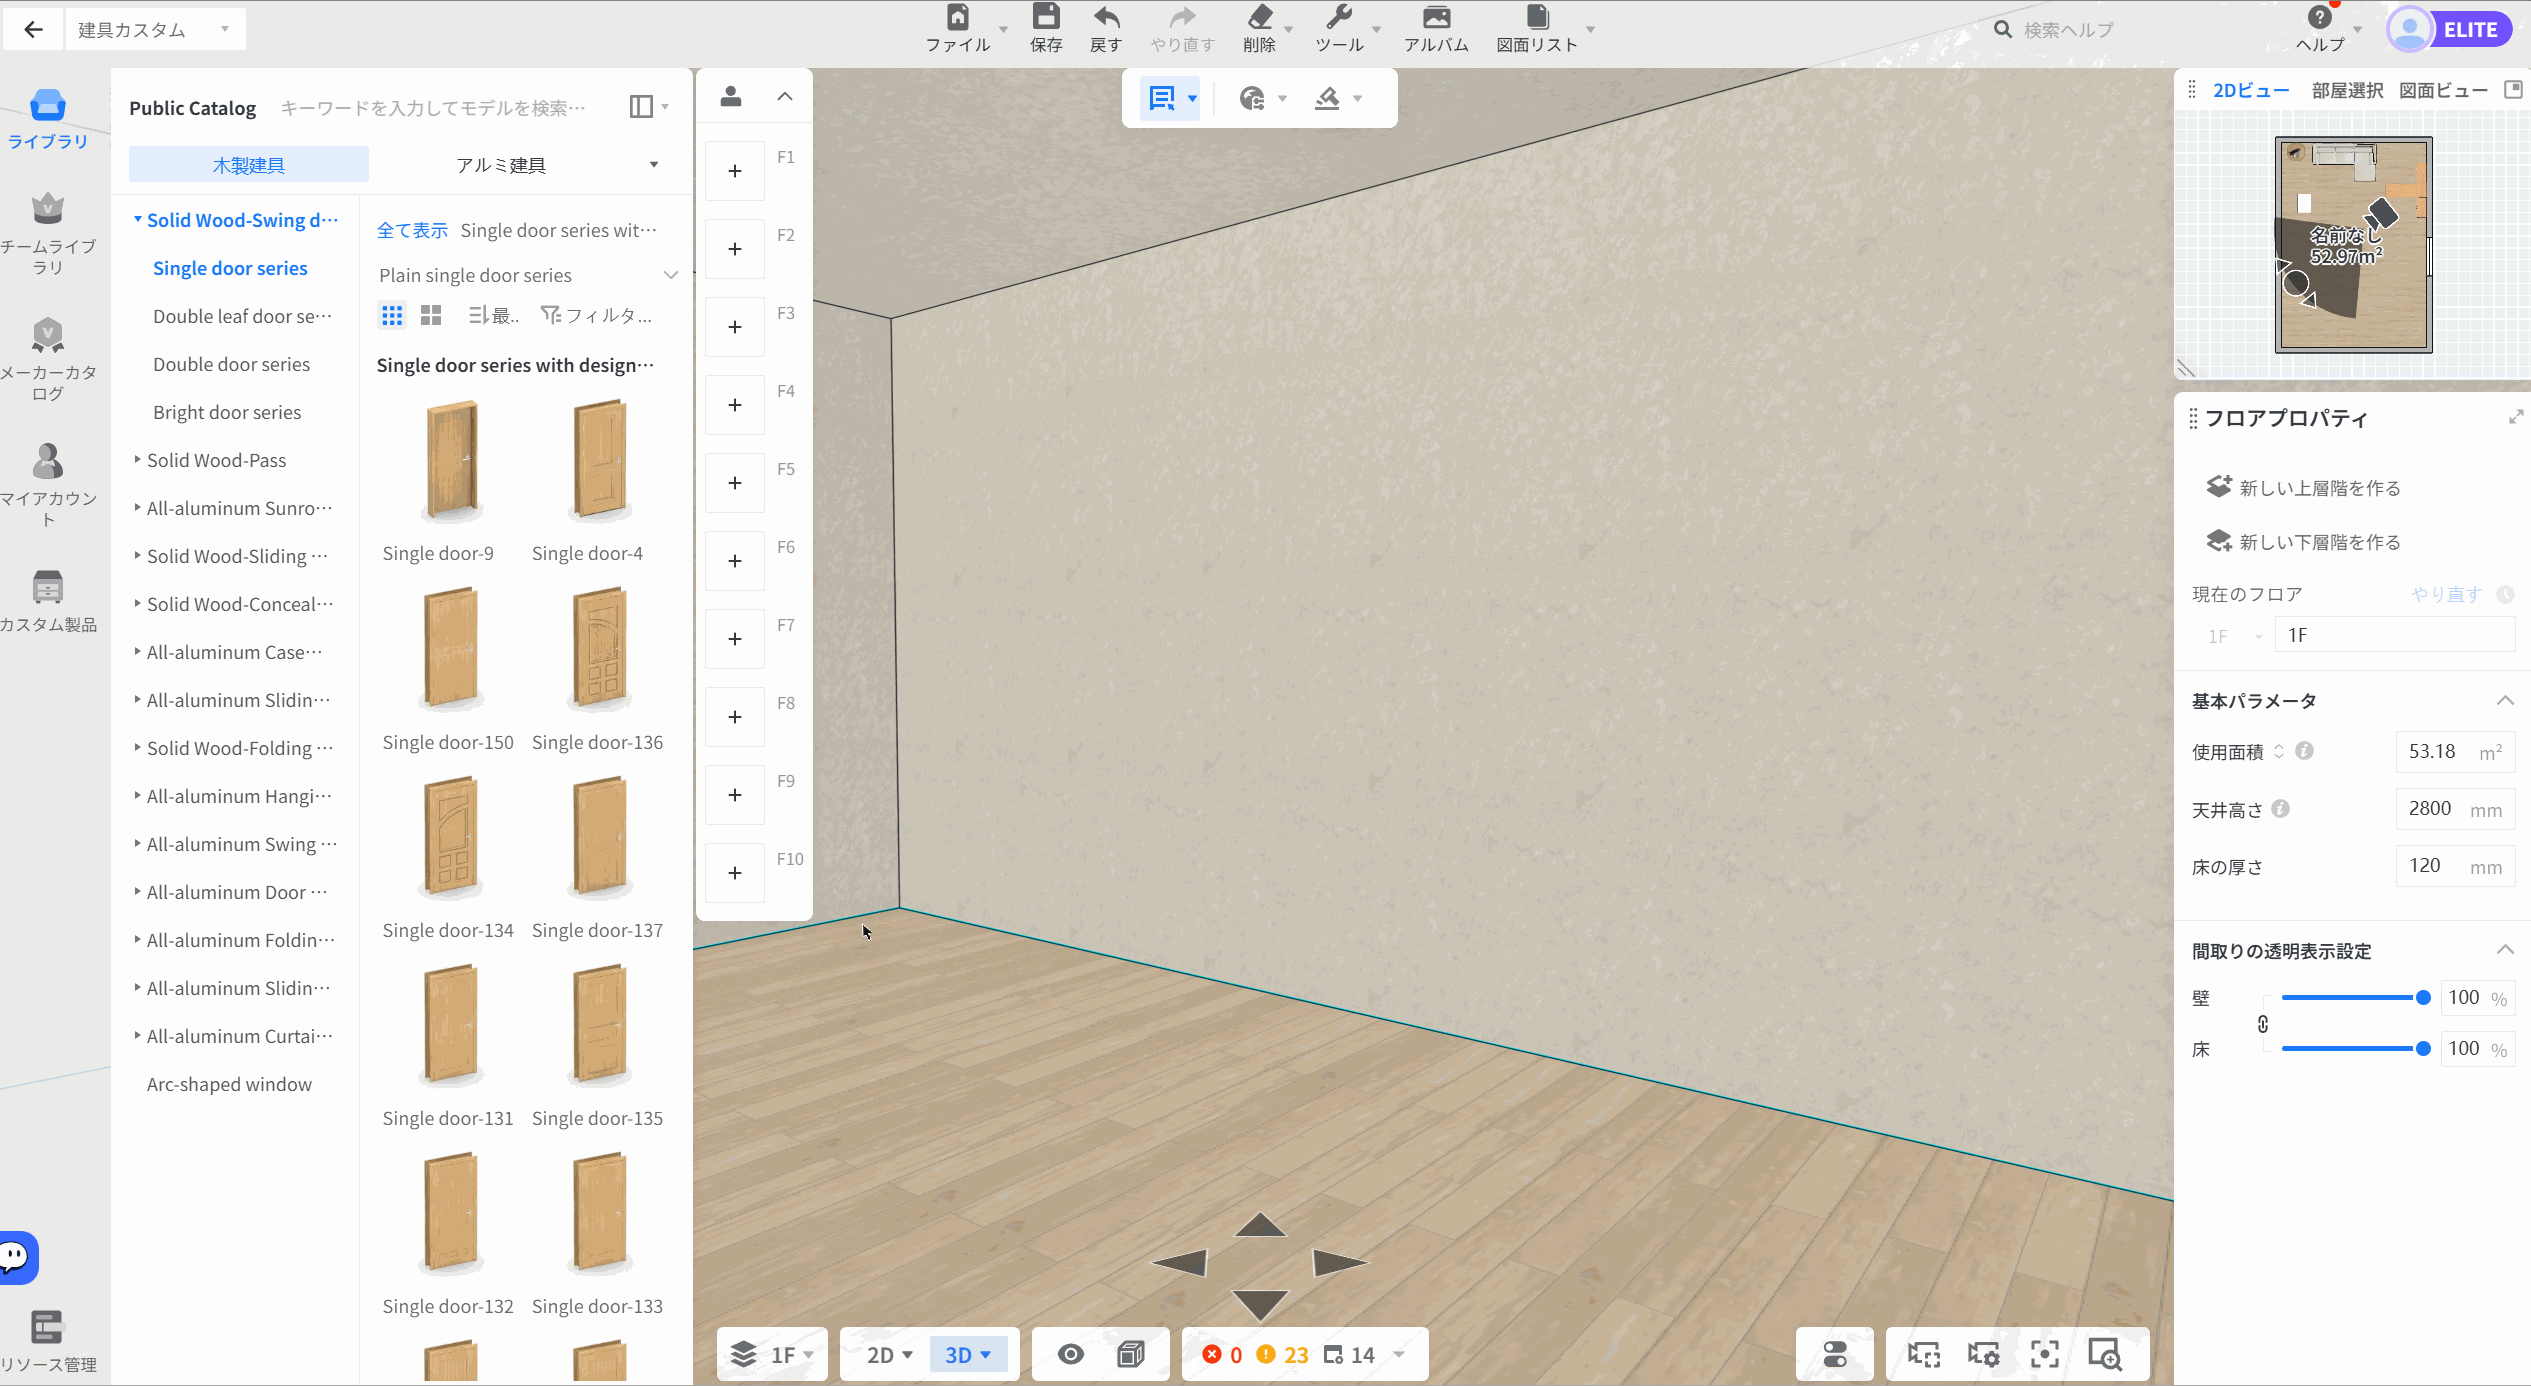Viewport: 2531px width, 1386px height.
Task: Add camera view to F5 slot
Action: pyautogui.click(x=735, y=483)
